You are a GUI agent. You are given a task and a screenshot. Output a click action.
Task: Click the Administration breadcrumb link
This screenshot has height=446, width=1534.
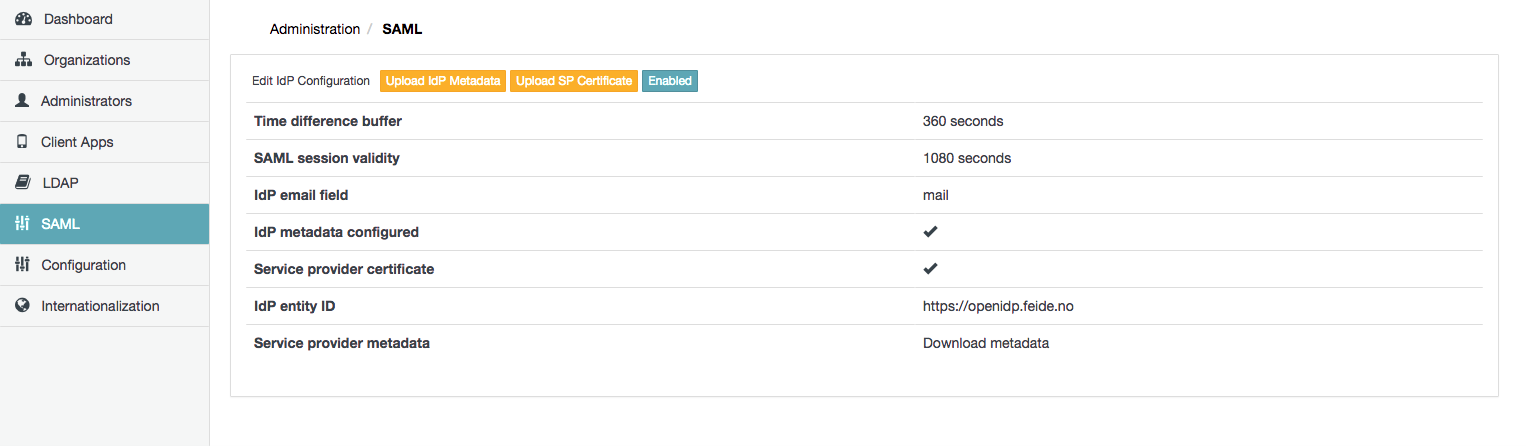(x=315, y=29)
